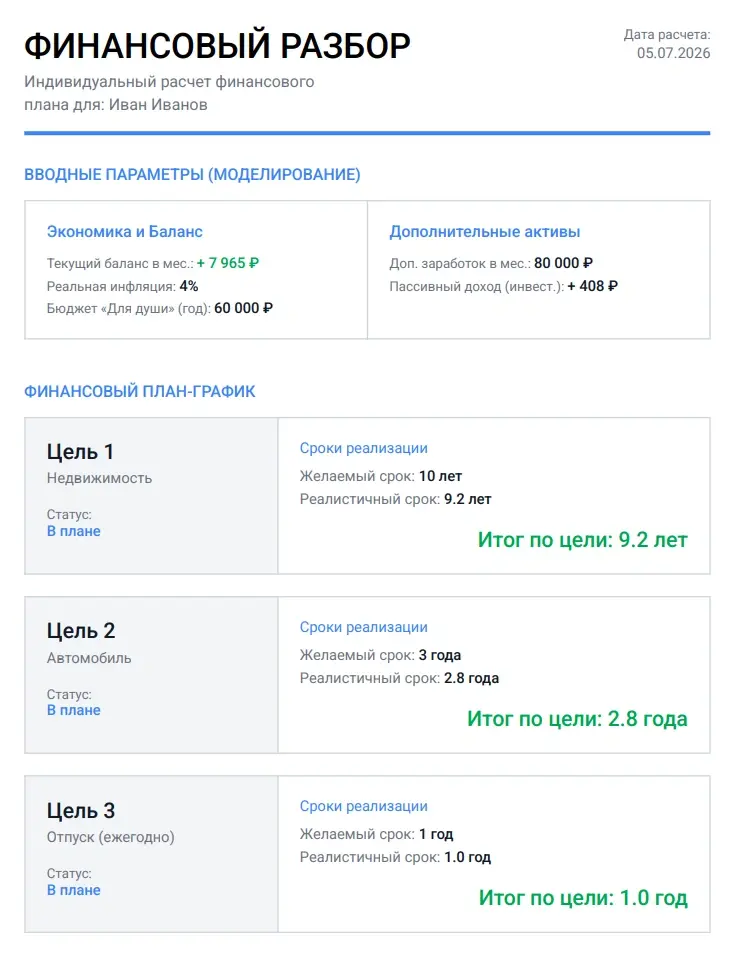
Task: Click the ФИНАНСОВЫЙ РАЗБОР main title
Action: coord(217,46)
